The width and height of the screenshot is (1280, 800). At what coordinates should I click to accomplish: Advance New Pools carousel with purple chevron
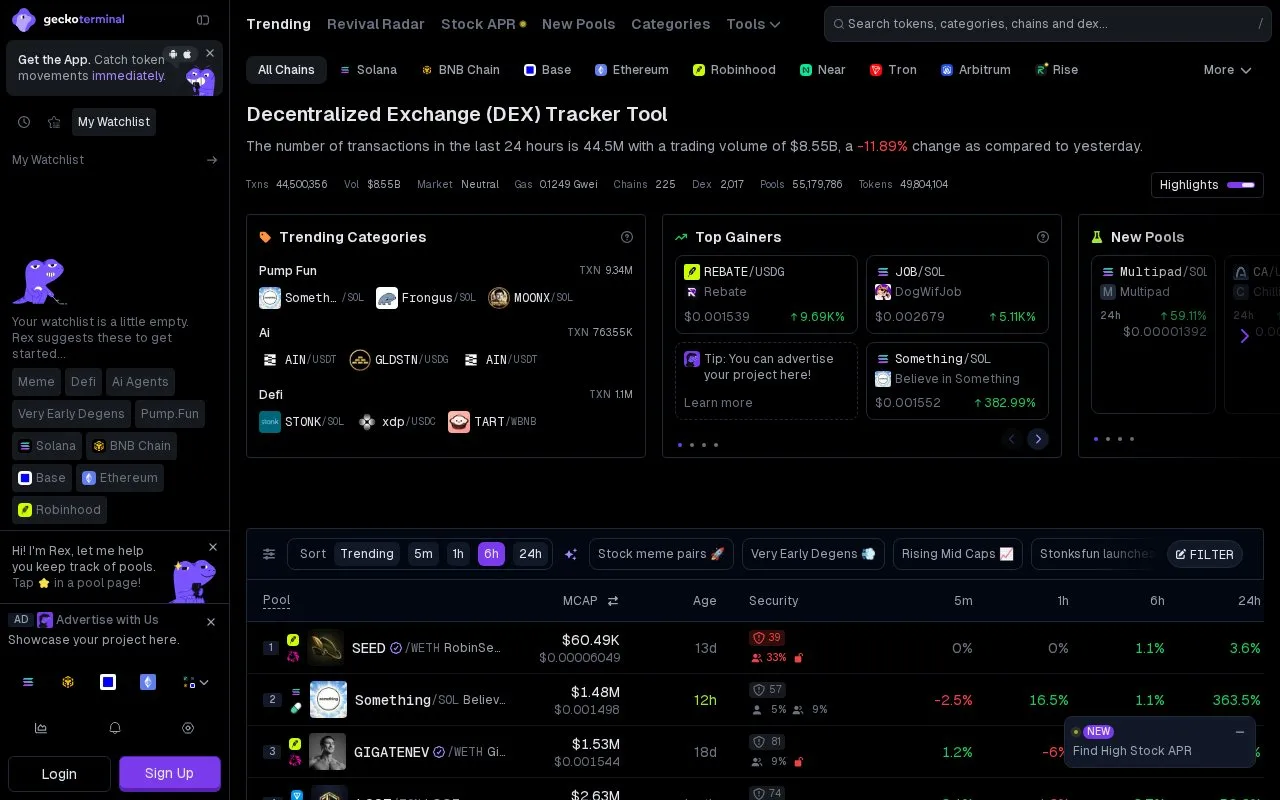[x=1244, y=336]
